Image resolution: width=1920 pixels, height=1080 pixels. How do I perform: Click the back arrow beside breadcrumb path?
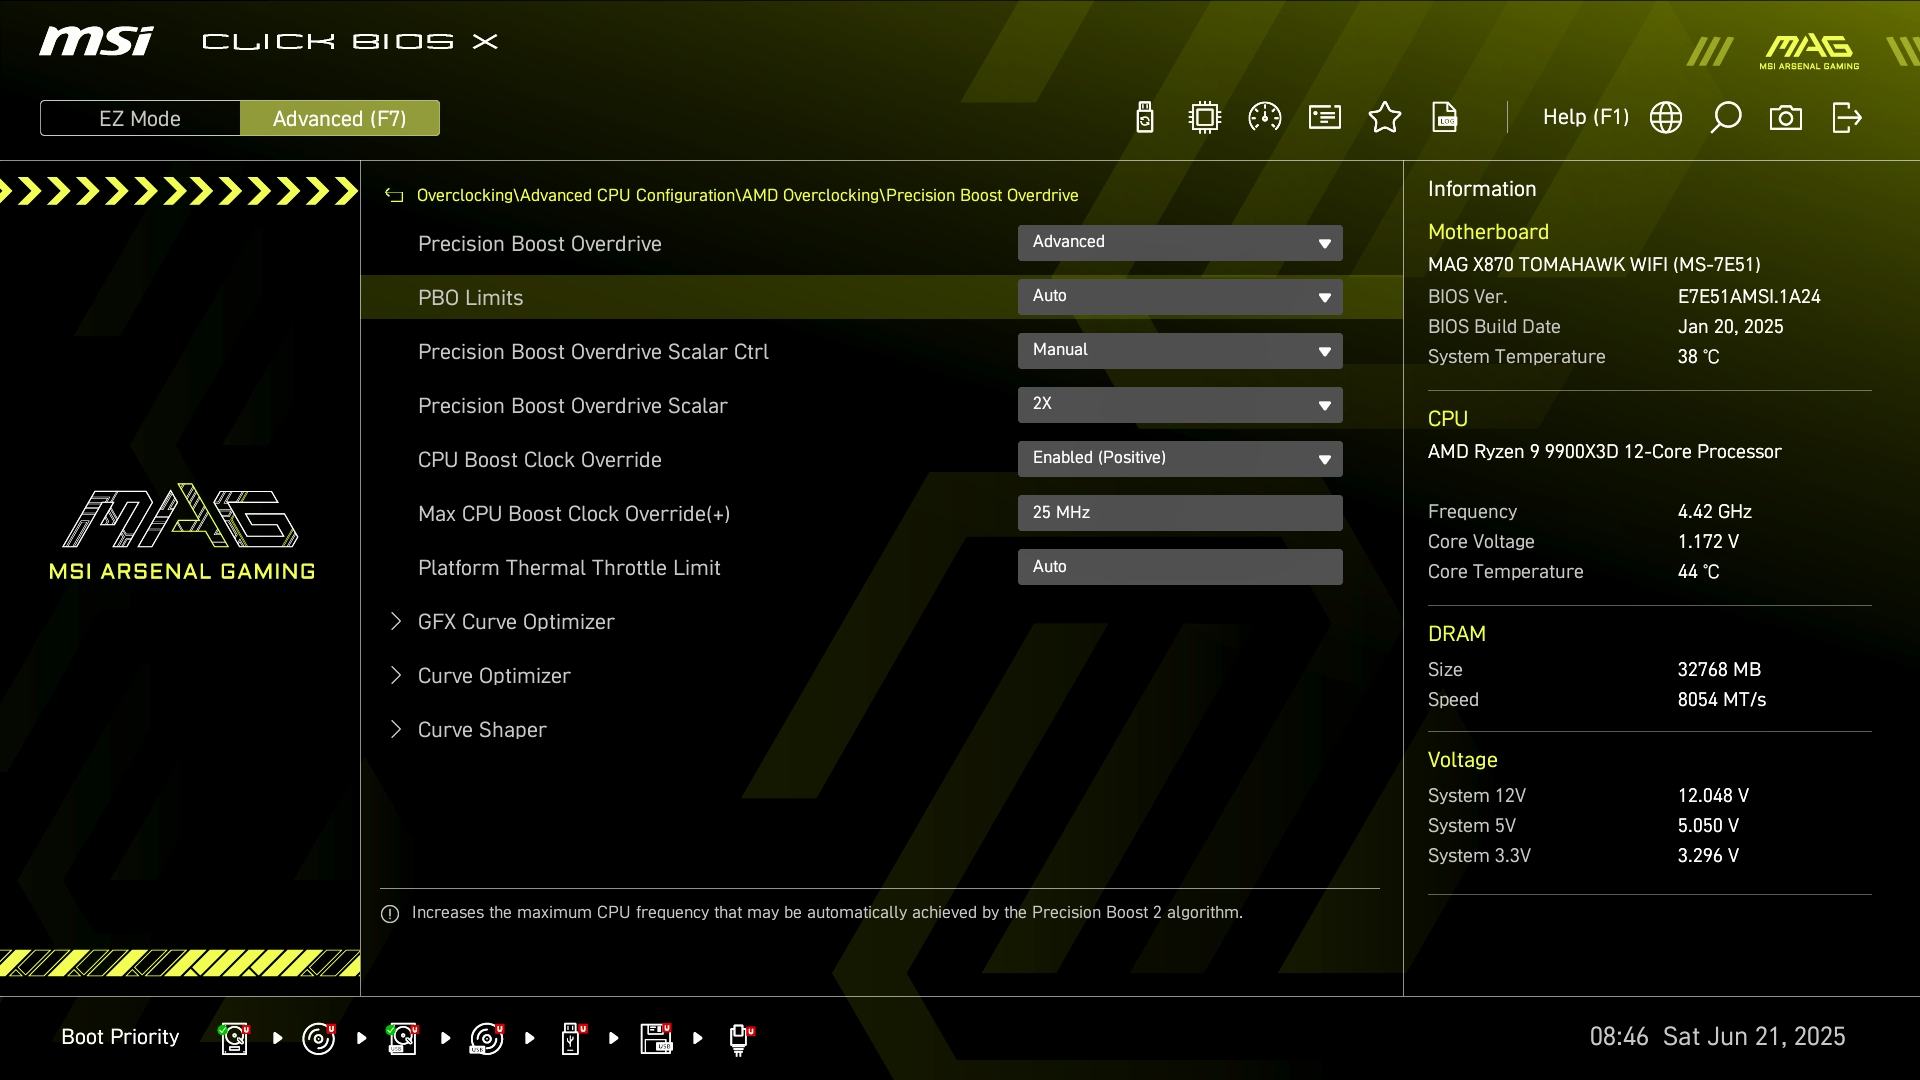click(394, 196)
